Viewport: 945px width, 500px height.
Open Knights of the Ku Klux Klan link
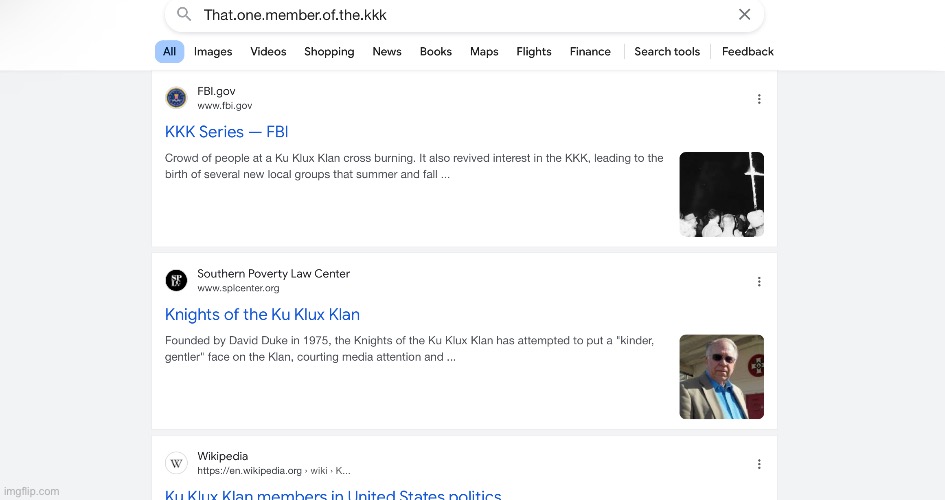[262, 314]
